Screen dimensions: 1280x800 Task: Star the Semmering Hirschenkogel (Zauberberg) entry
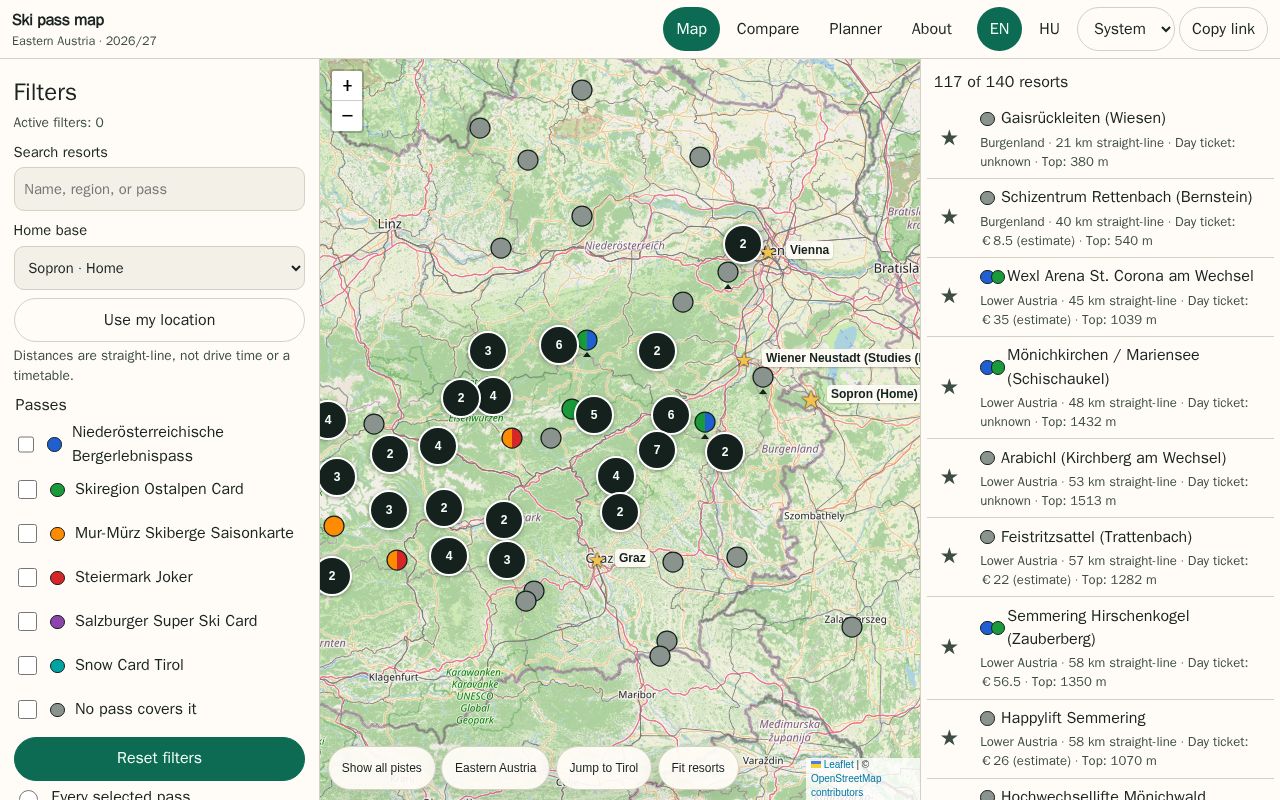click(949, 647)
